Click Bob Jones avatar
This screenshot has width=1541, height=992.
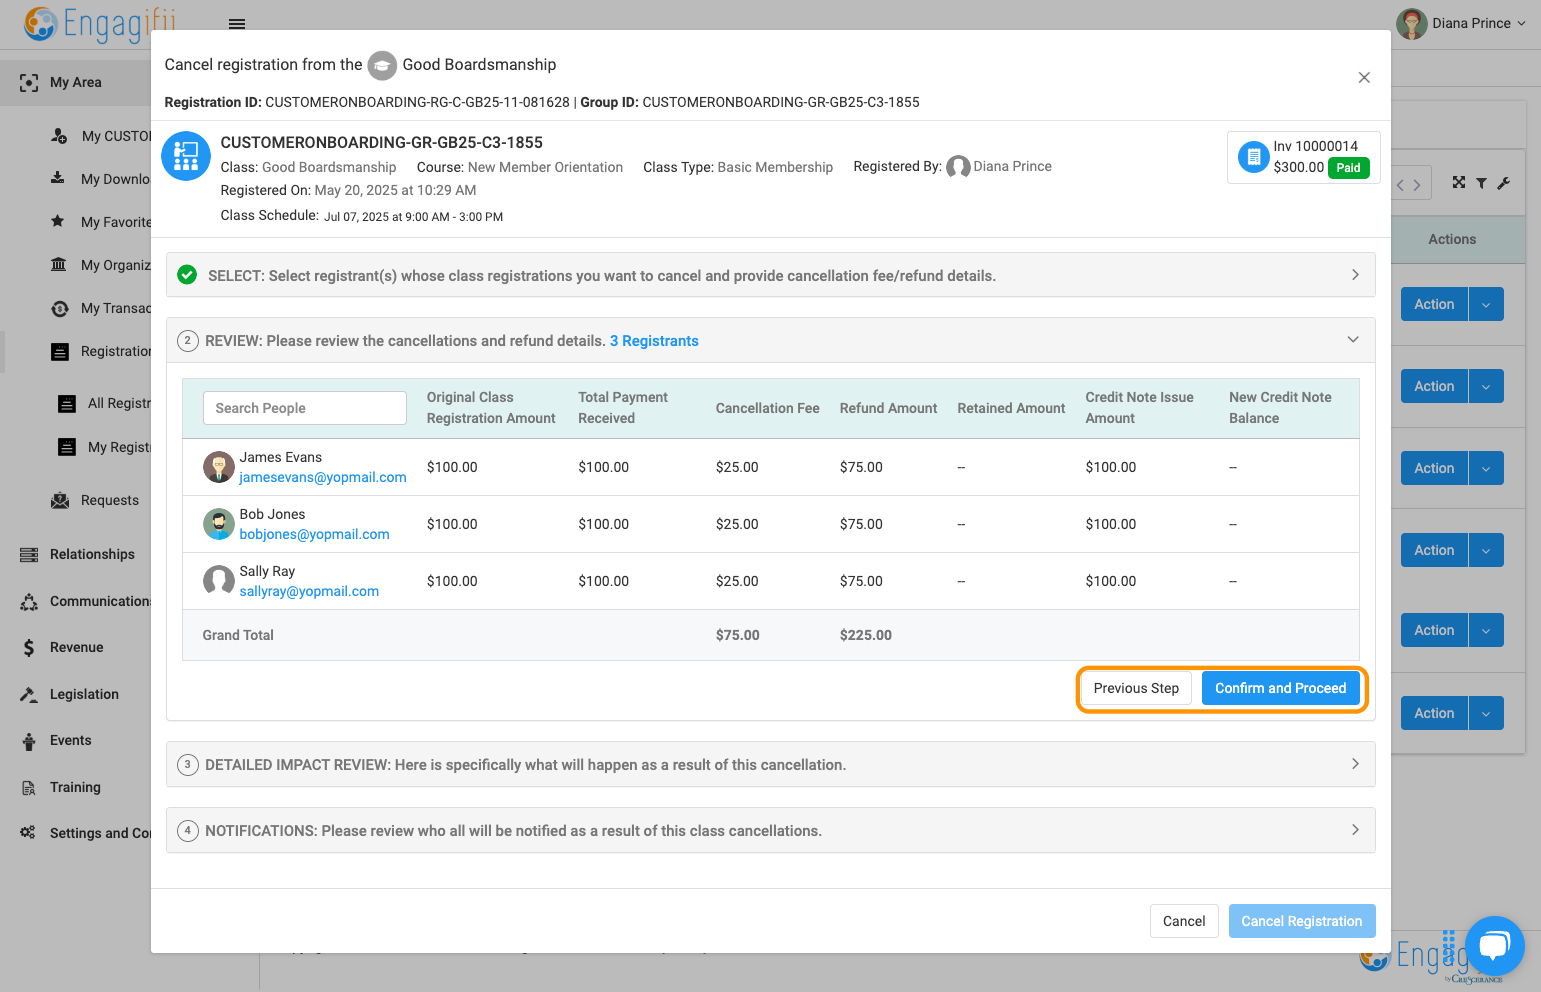tap(219, 524)
